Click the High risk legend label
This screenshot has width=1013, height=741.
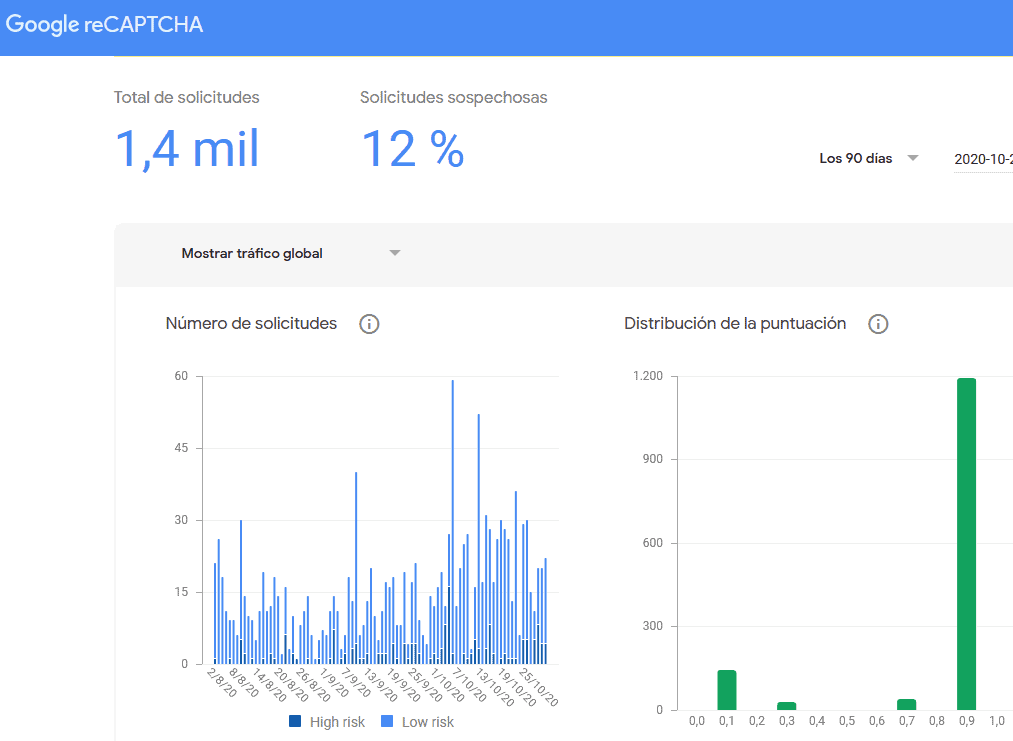coord(337,722)
